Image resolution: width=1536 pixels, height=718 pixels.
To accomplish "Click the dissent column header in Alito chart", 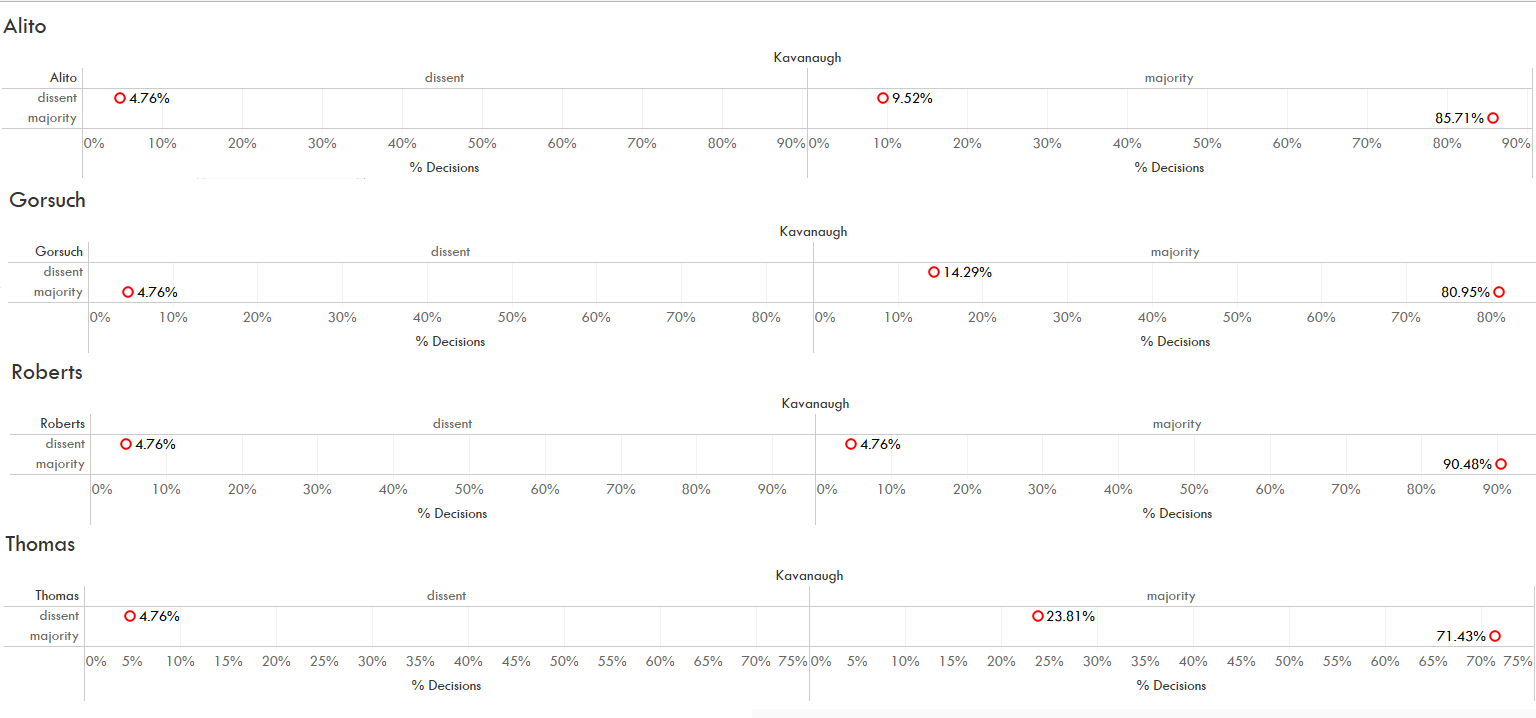I will pyautogui.click(x=444, y=78).
